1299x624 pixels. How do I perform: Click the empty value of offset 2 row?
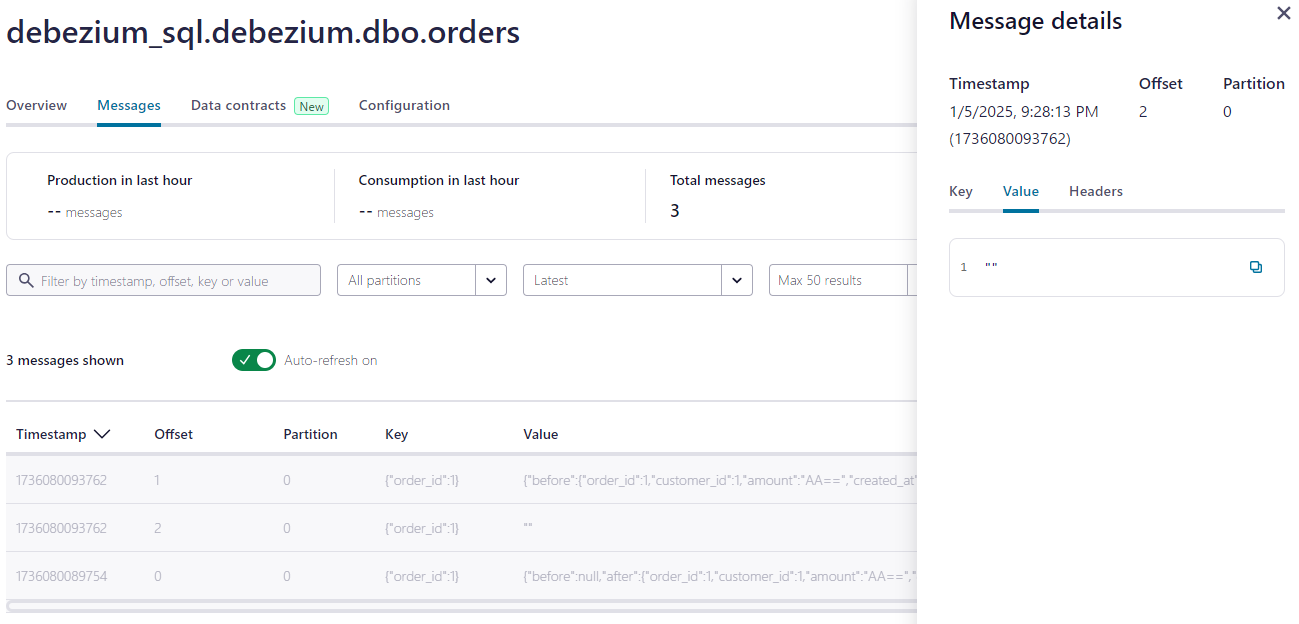click(x=528, y=528)
